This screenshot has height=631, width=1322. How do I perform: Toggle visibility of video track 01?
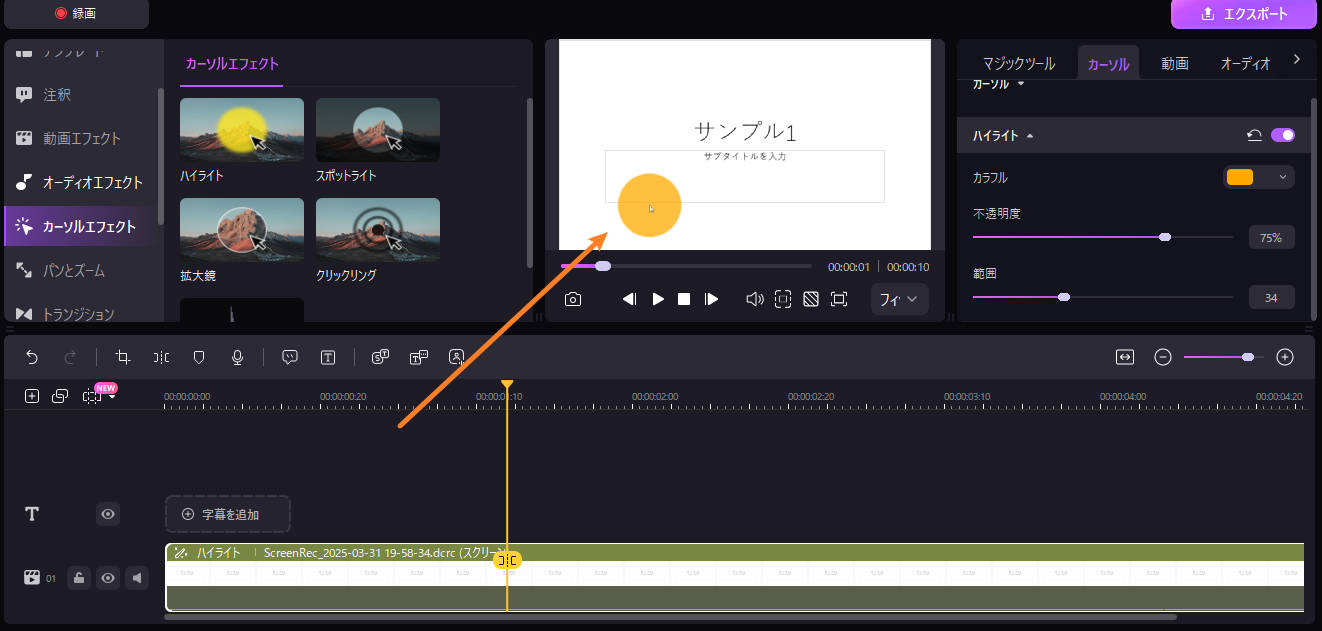[108, 577]
